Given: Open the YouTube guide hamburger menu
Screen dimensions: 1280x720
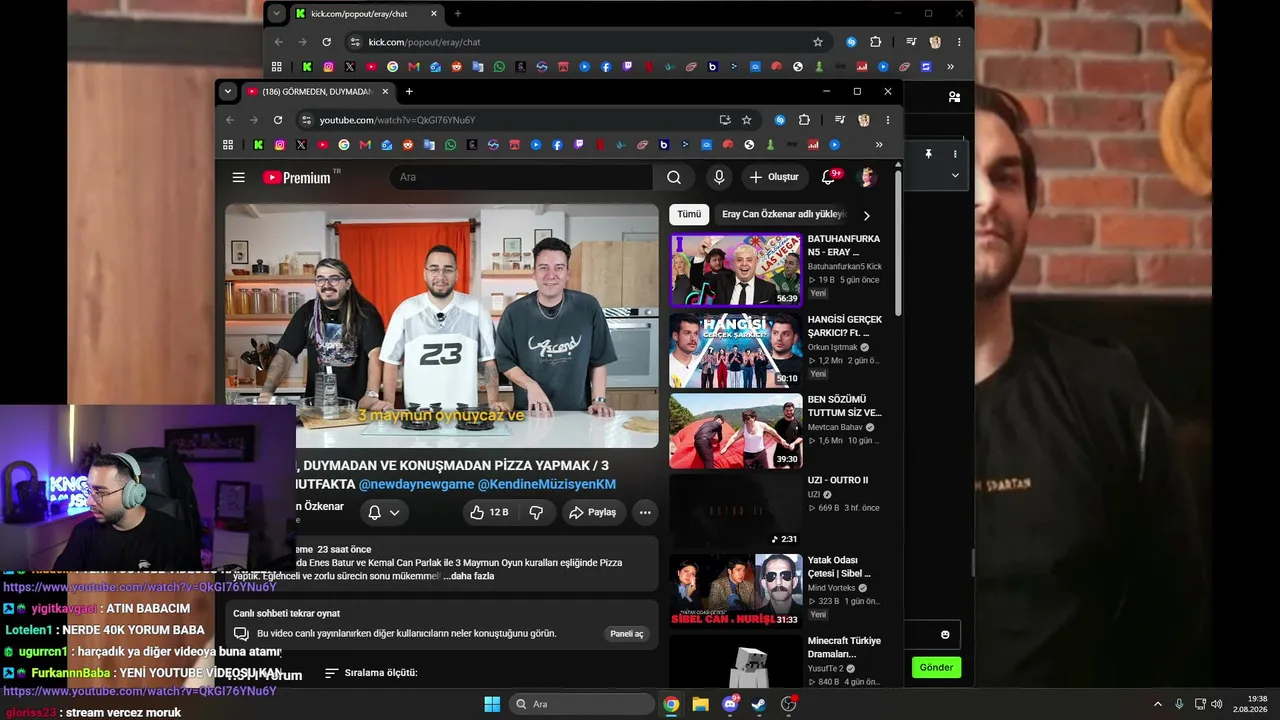Looking at the screenshot, I should pos(238,177).
